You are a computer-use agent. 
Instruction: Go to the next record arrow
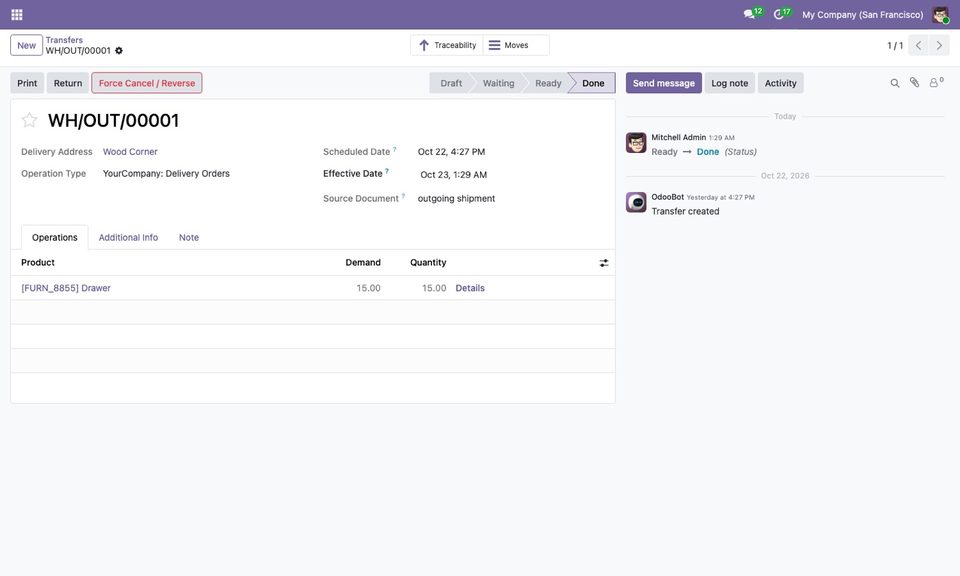tap(939, 45)
